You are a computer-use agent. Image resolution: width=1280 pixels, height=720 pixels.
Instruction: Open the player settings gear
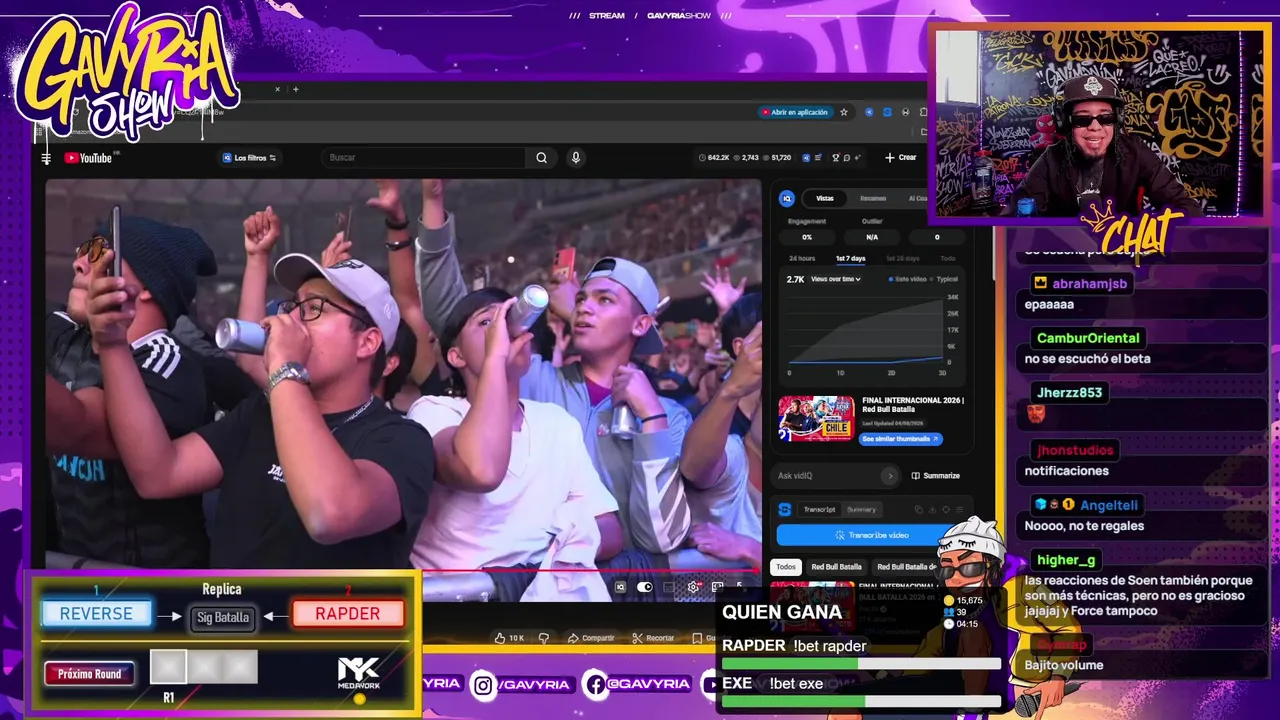tap(693, 587)
